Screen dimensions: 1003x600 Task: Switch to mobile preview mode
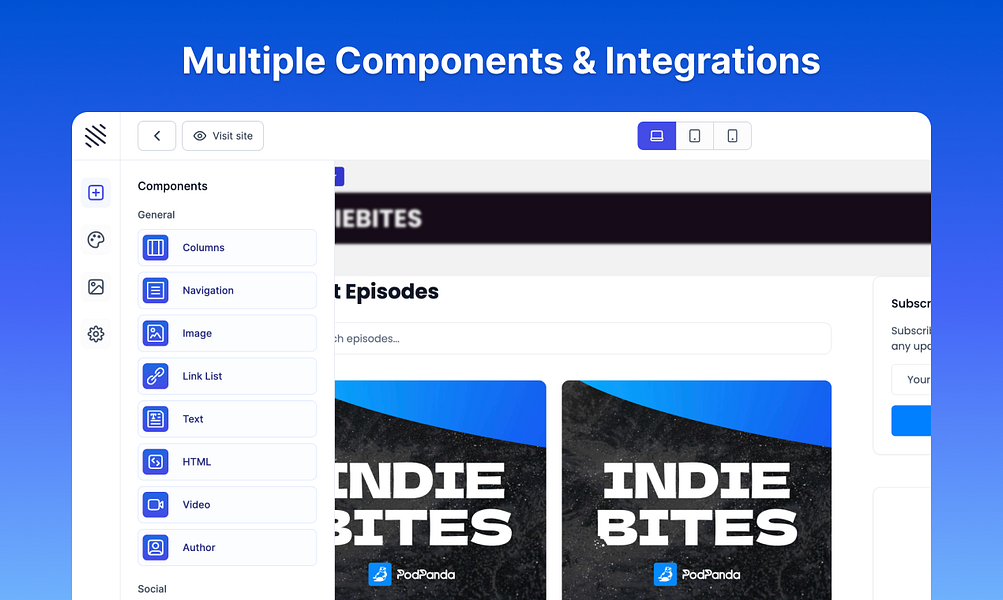(x=732, y=135)
